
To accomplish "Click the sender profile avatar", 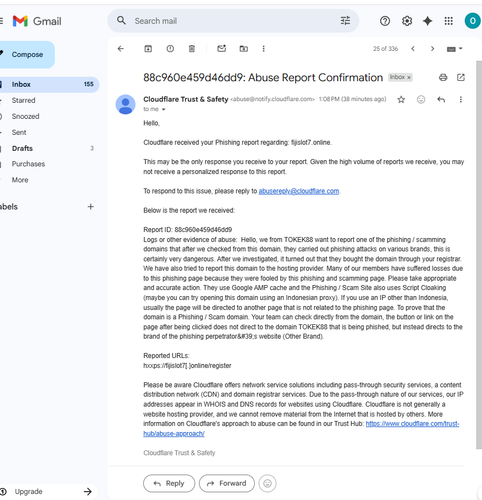I will point(125,104).
